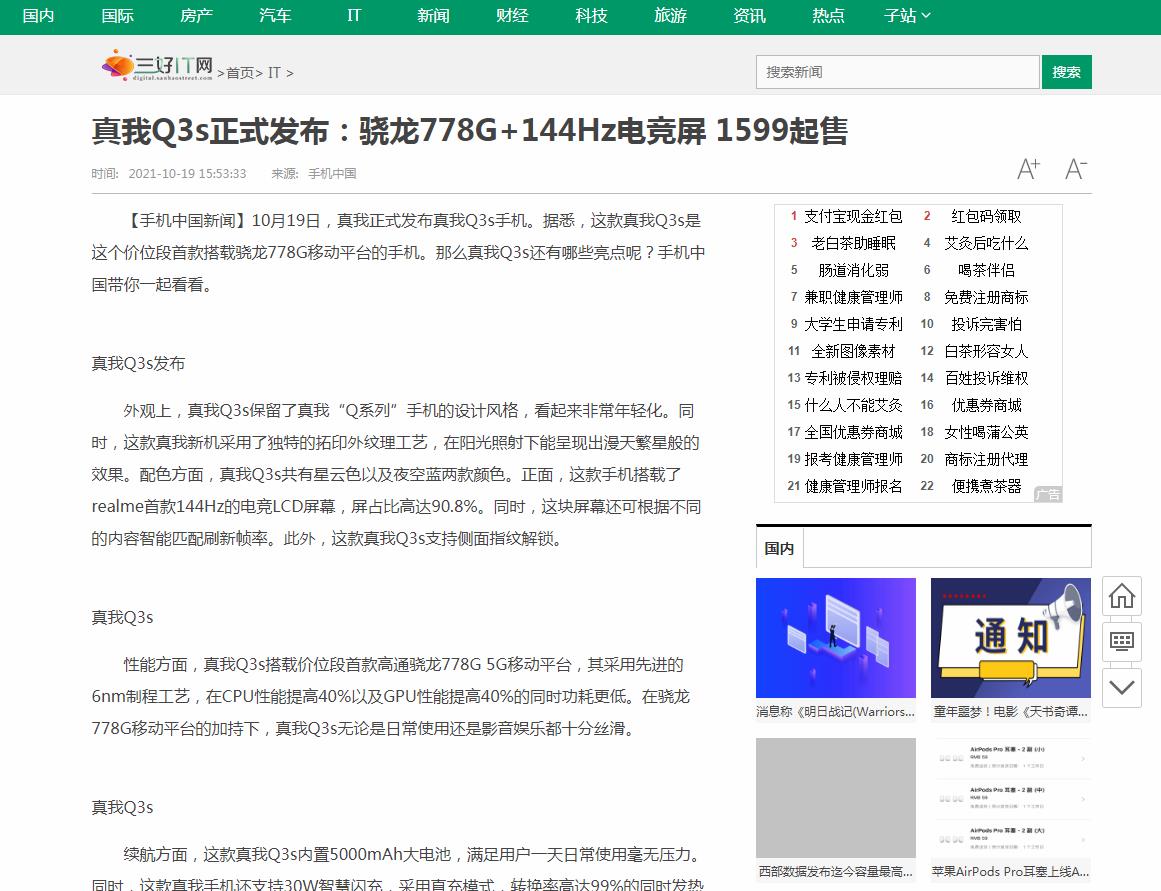Viewport: 1161px width, 891px height.
Task: Increase font size with A+ icon
Action: click(x=1028, y=170)
